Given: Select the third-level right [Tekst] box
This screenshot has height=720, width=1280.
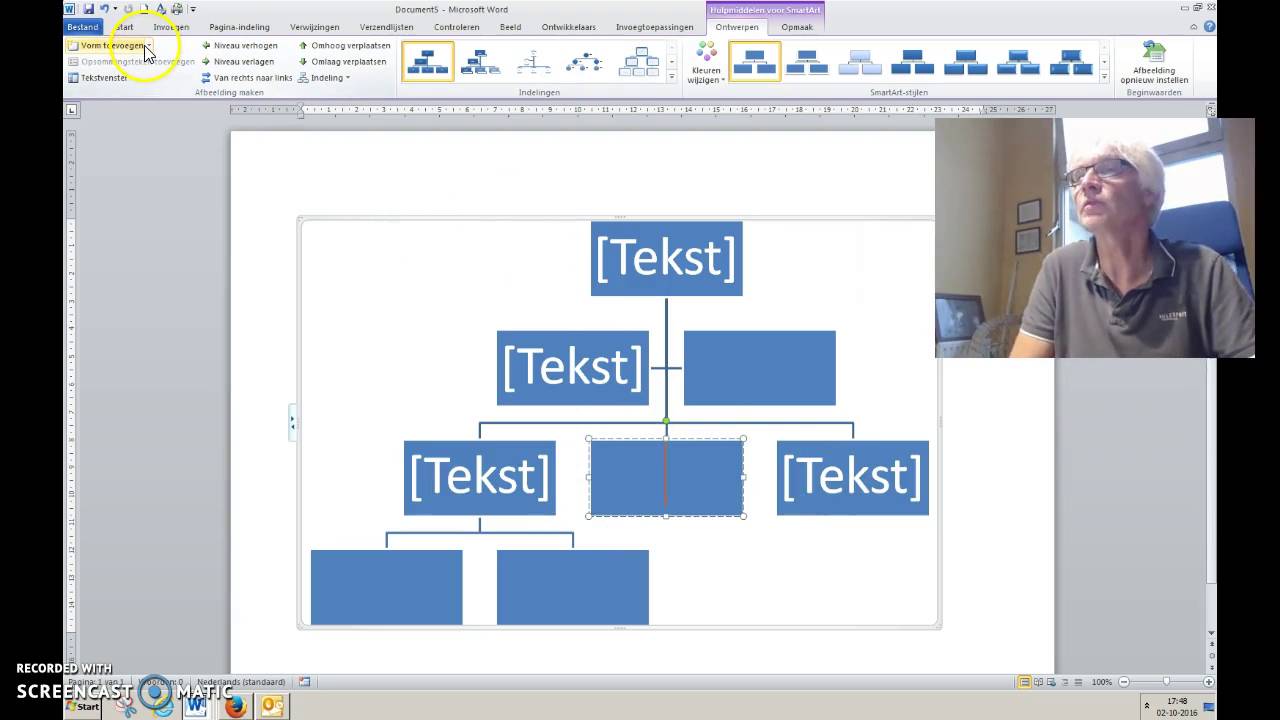Looking at the screenshot, I should tap(853, 478).
